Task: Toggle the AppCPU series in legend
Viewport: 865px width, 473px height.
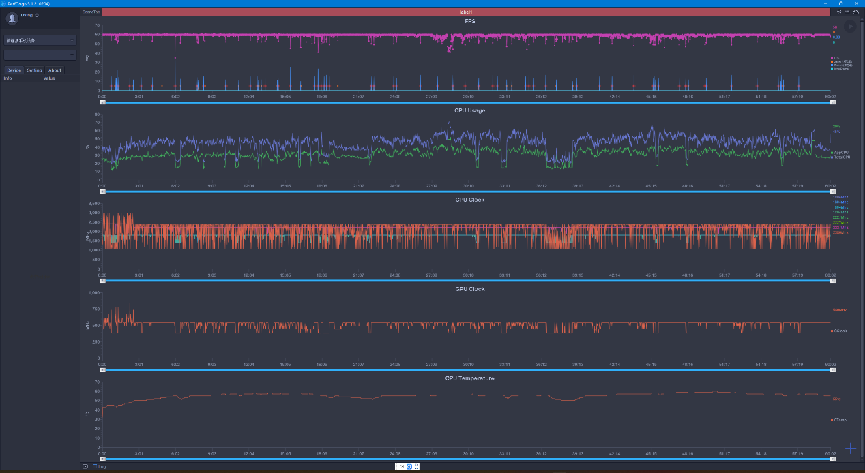Action: click(x=840, y=152)
